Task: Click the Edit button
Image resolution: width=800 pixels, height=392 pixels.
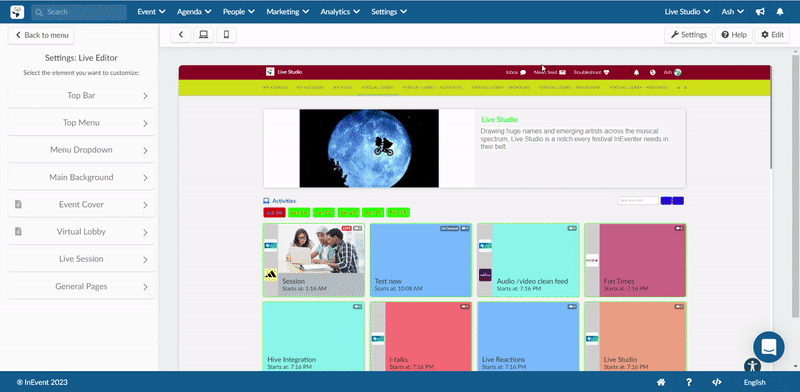Action: [772, 35]
